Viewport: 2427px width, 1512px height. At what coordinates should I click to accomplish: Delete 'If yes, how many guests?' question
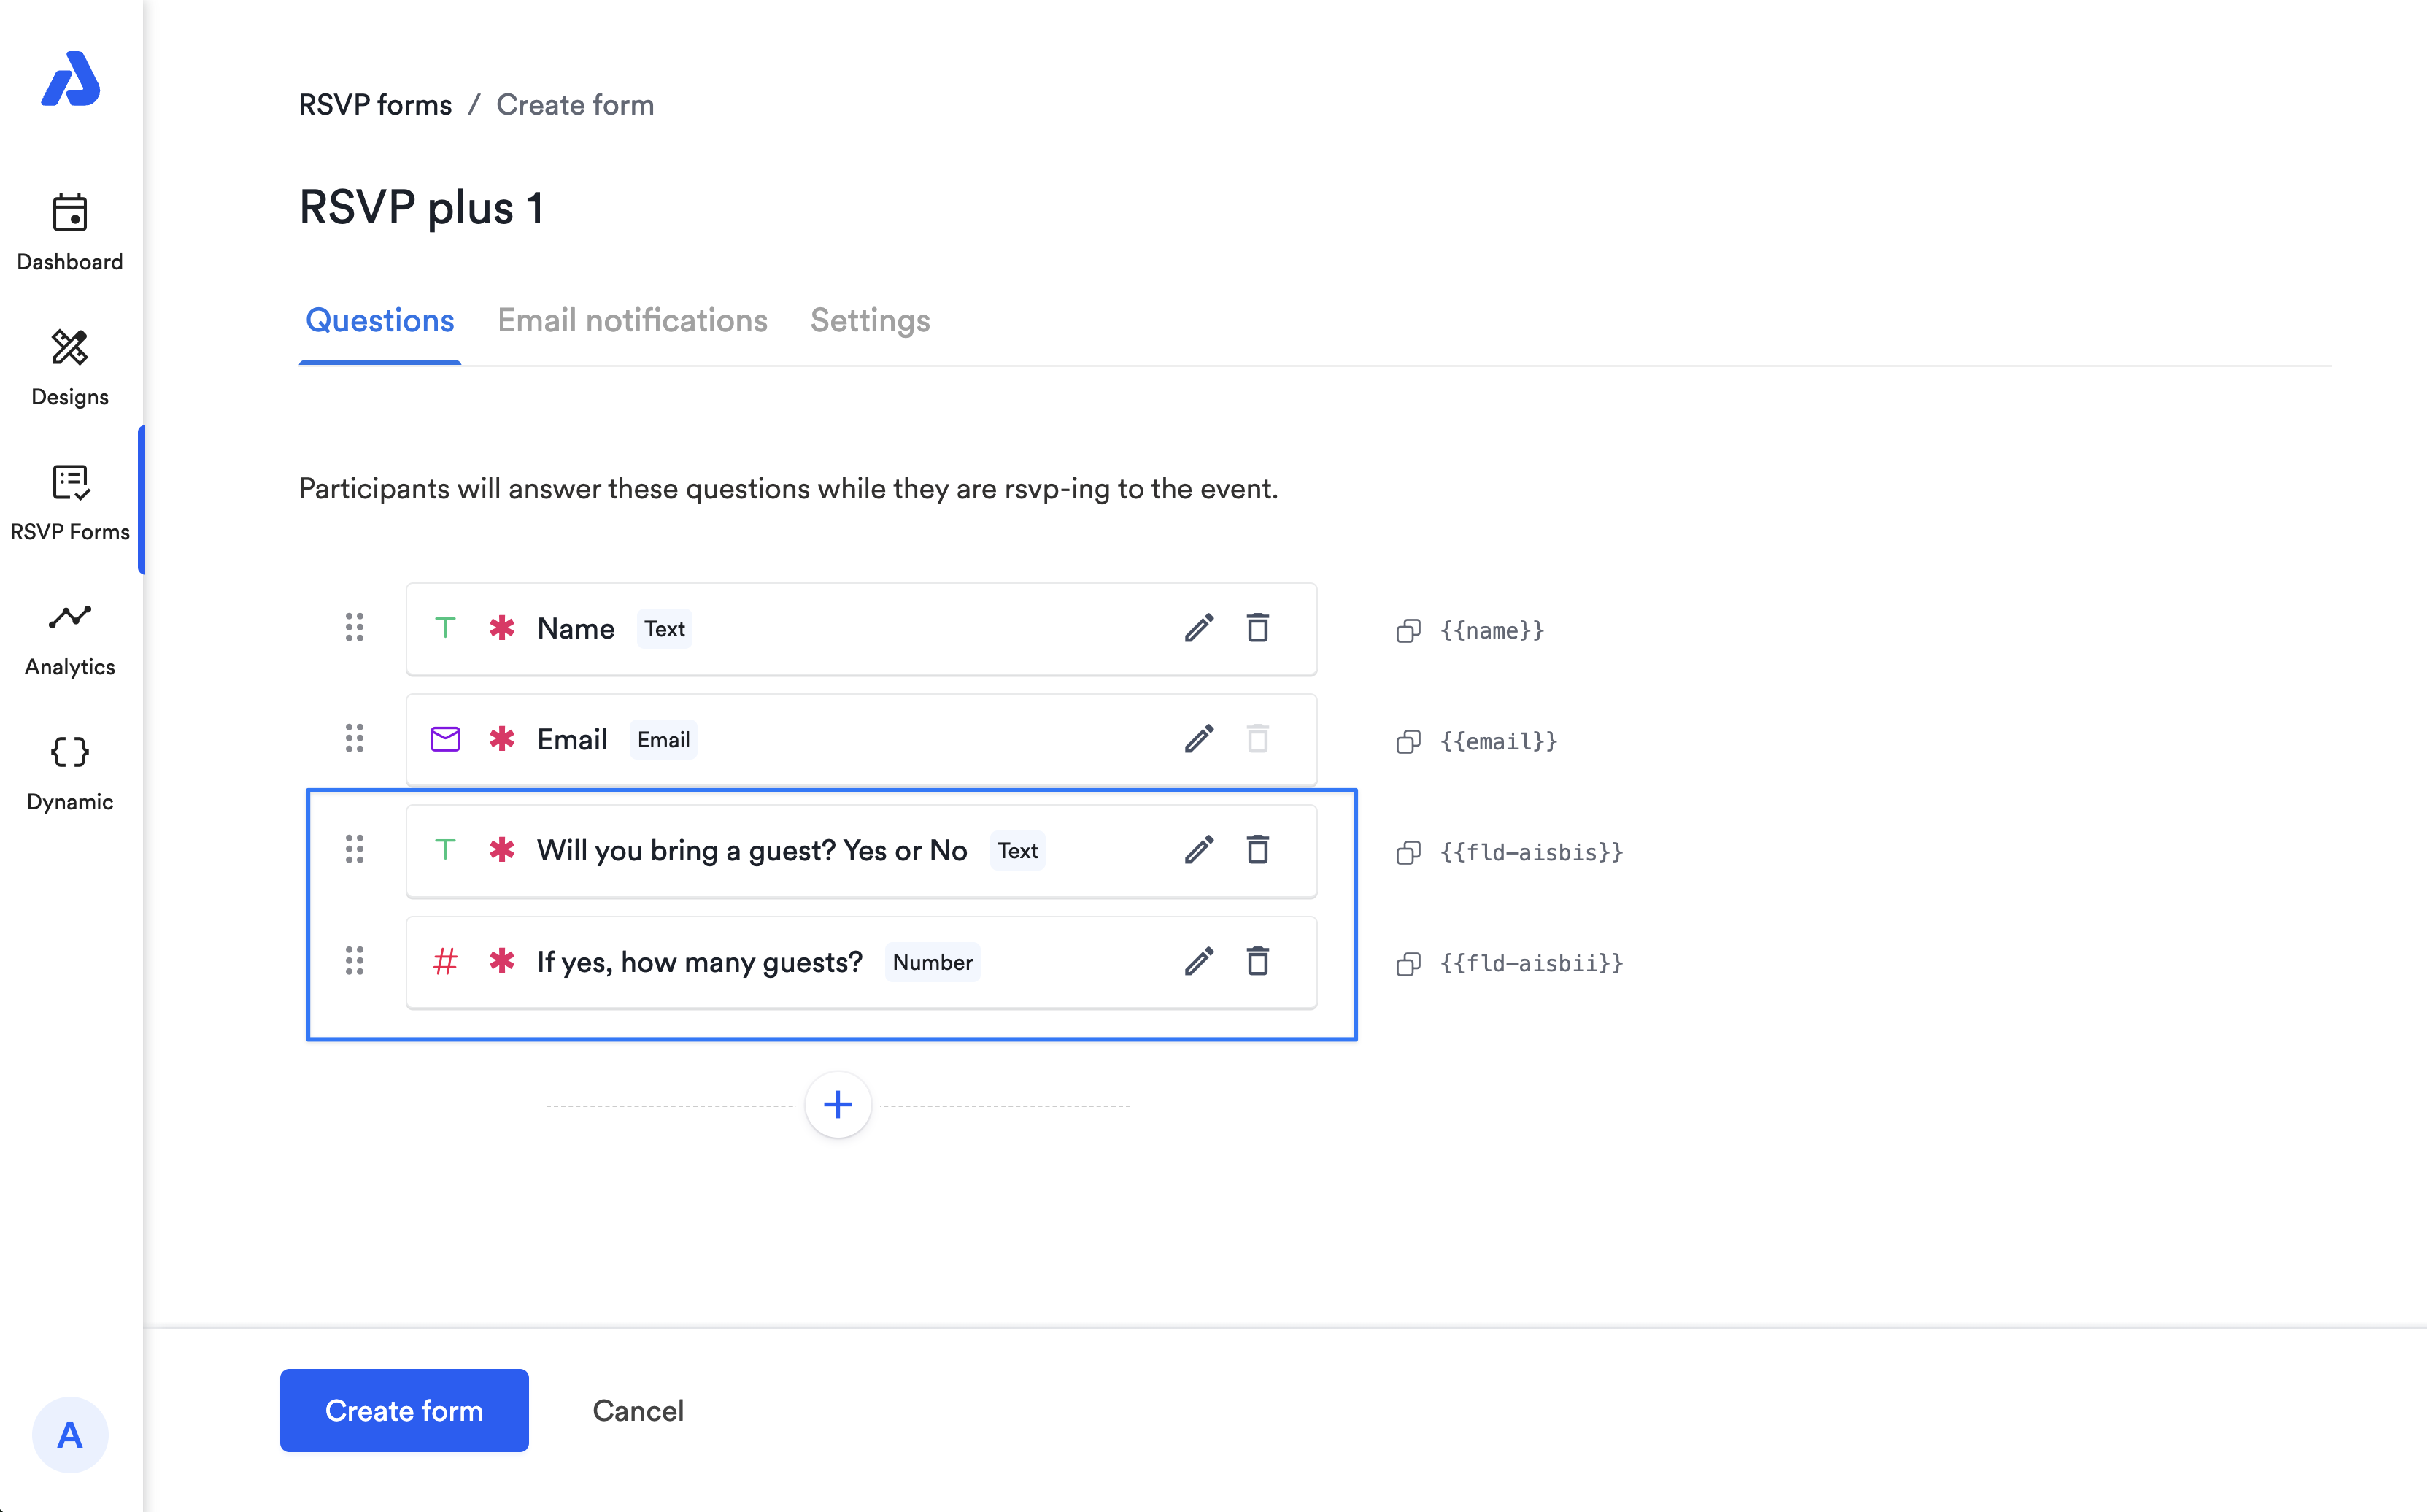[x=1258, y=961]
